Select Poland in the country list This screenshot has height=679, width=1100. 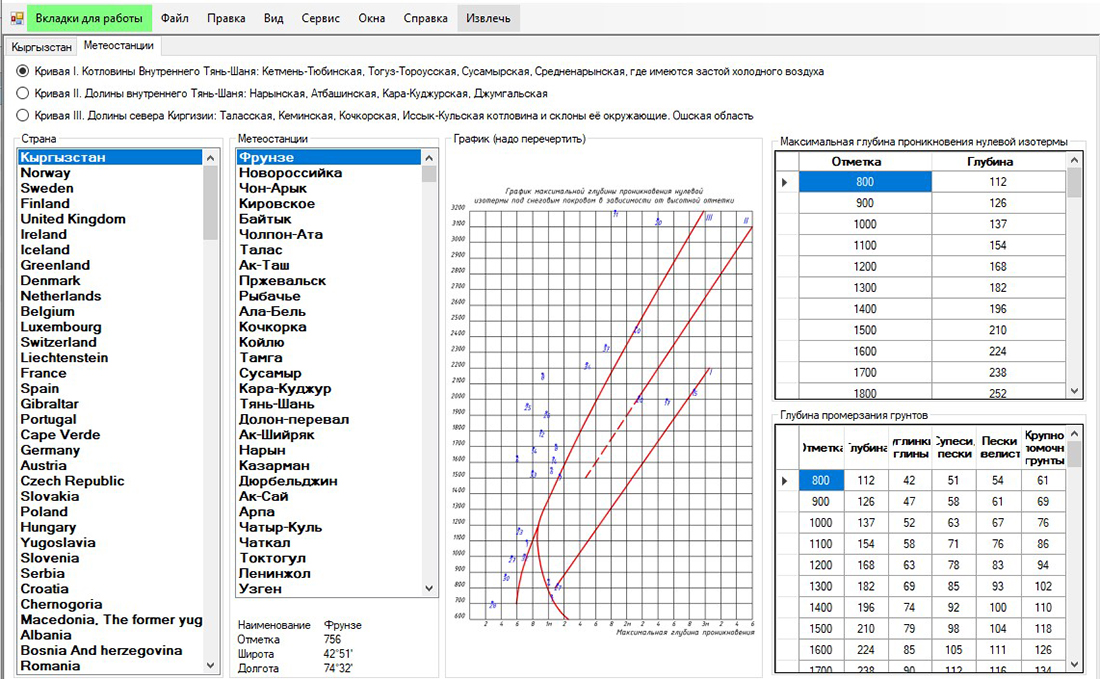(110, 512)
